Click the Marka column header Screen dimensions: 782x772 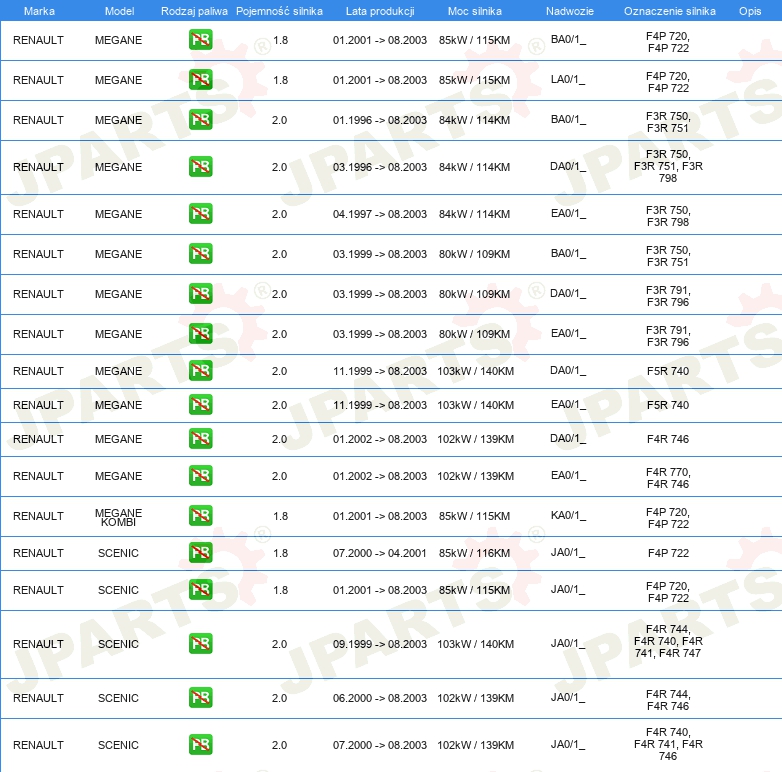38,10
